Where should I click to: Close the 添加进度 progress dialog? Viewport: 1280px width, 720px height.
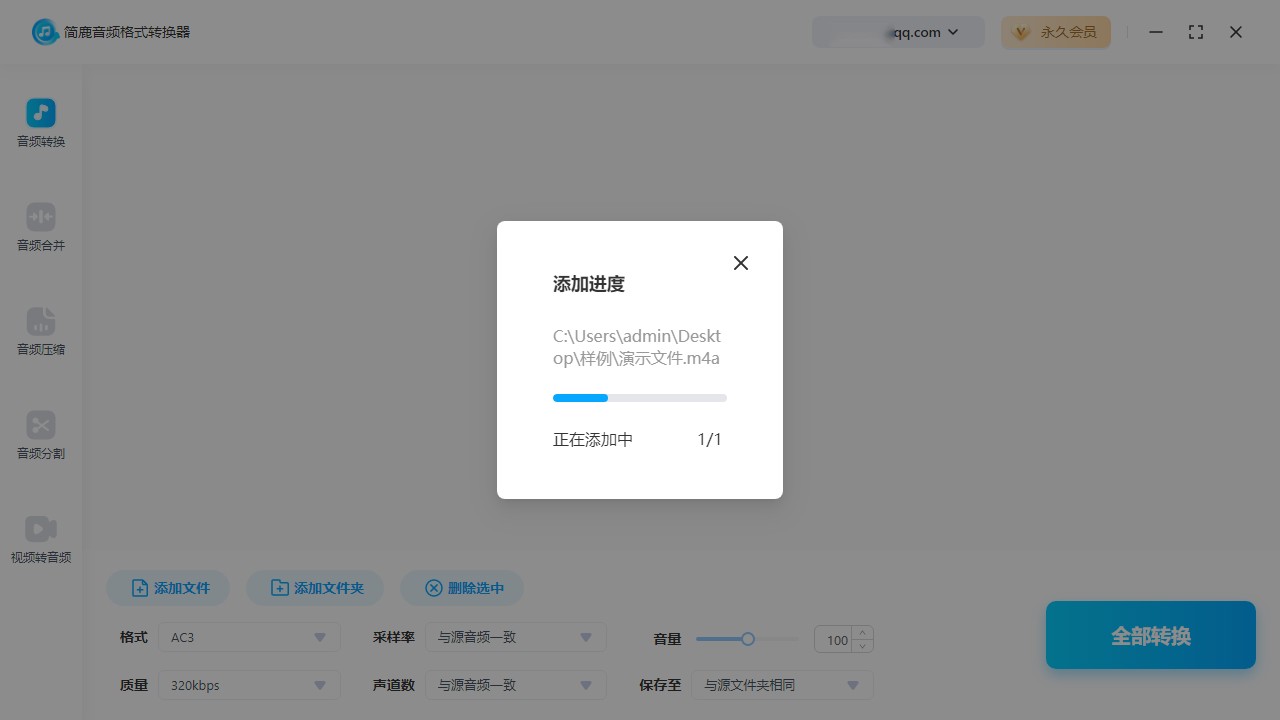740,262
